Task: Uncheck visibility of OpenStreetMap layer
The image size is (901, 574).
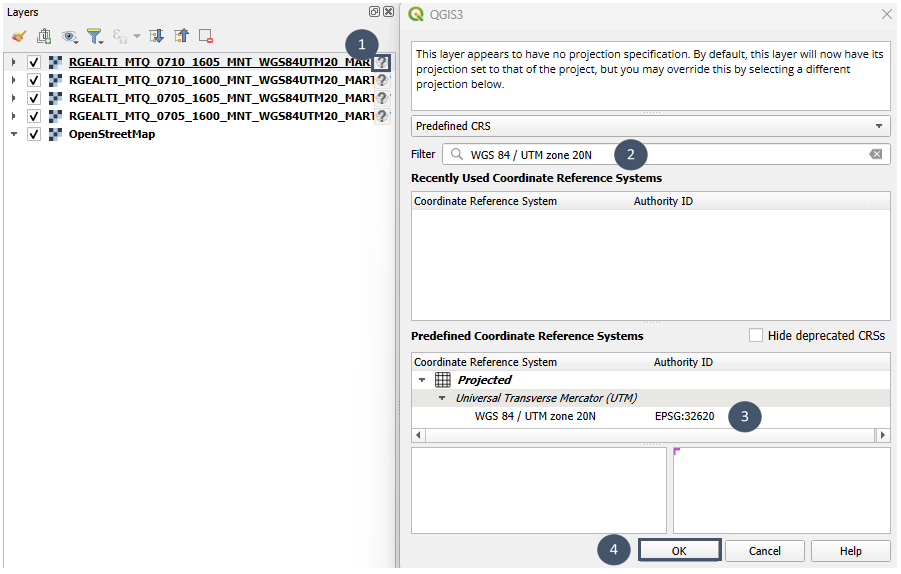Action: pyautogui.click(x=34, y=134)
